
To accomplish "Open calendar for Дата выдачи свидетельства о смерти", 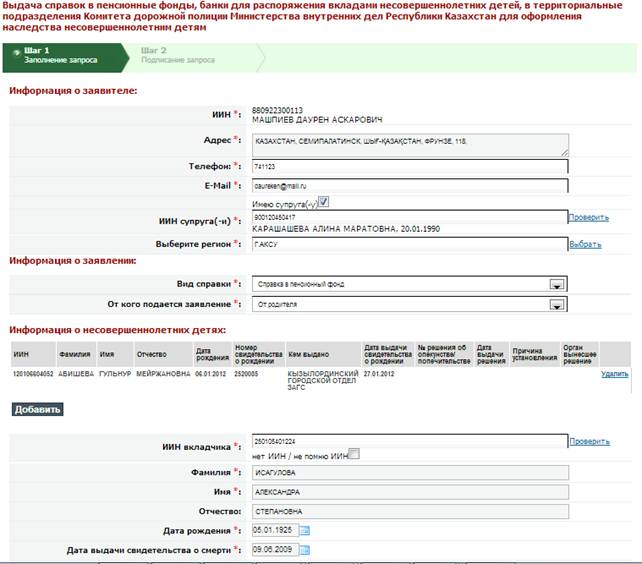I will (x=305, y=550).
